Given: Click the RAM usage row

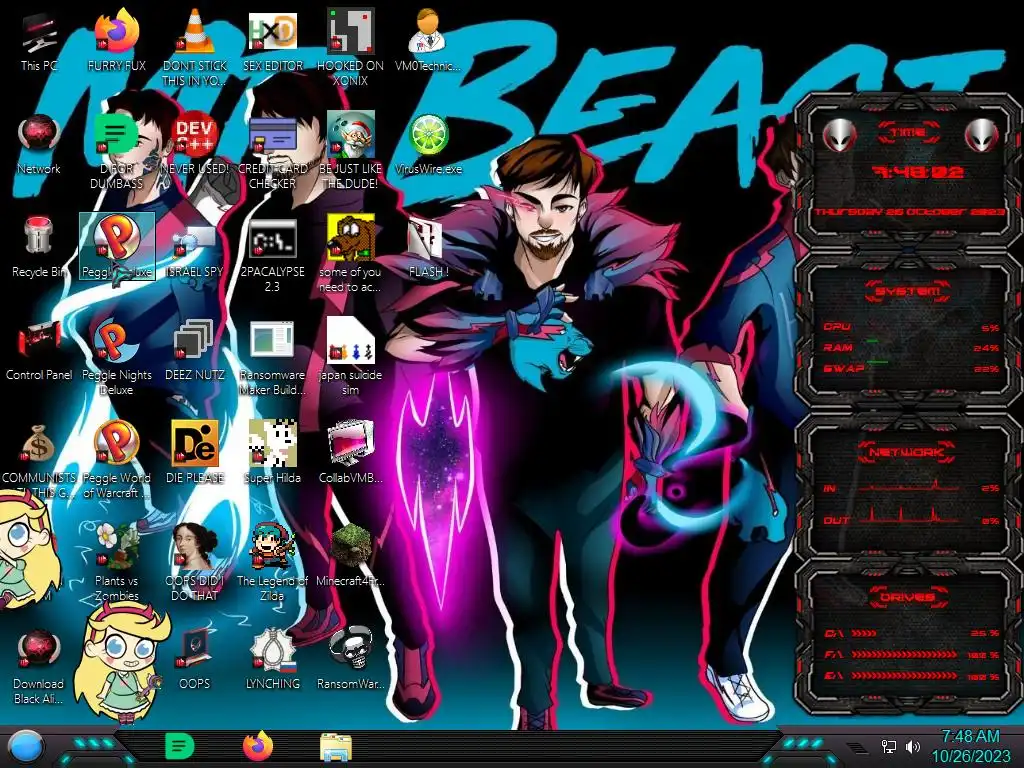Looking at the screenshot, I should (x=911, y=347).
